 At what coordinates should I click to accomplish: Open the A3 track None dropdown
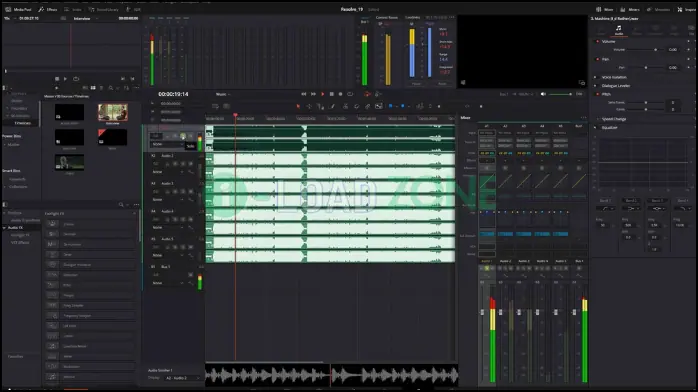coord(168,200)
